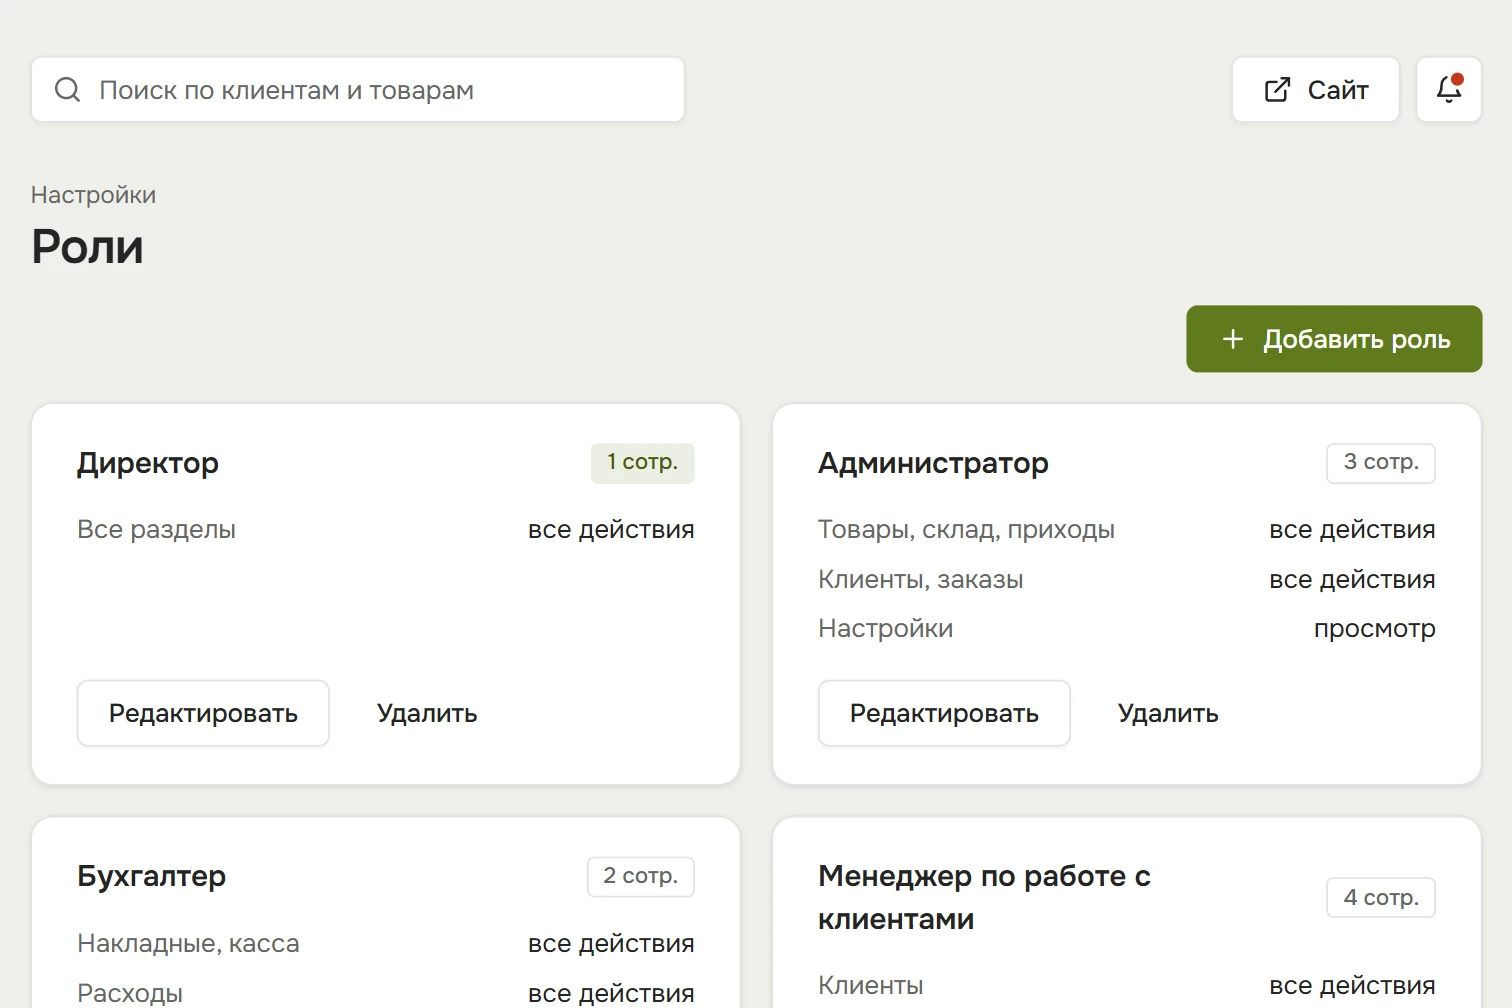Delete the Директор role
The height and width of the screenshot is (1008, 1512).
coord(427,713)
